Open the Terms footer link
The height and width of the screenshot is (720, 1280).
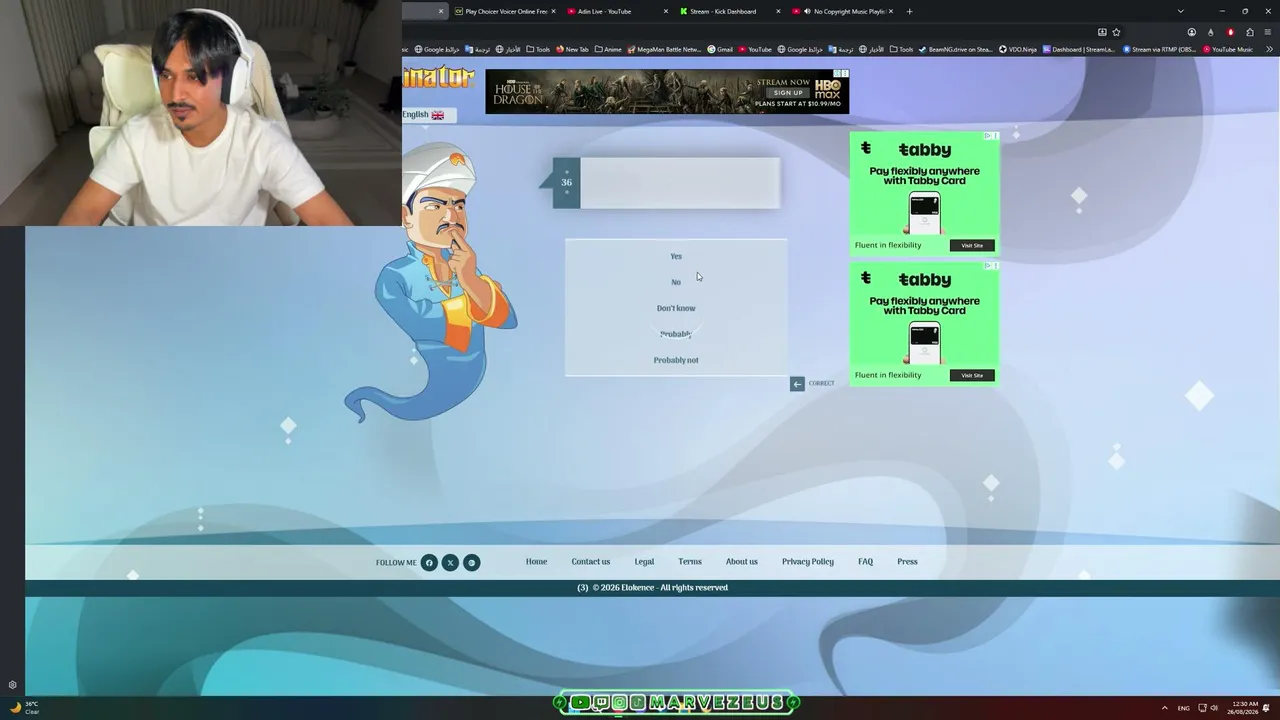690,562
